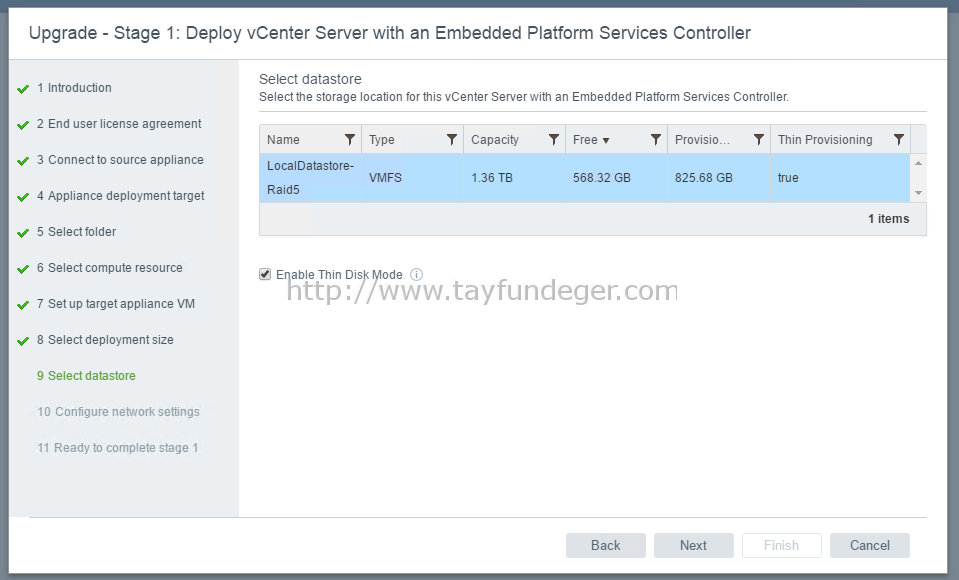Sort by Name column header

283,139
